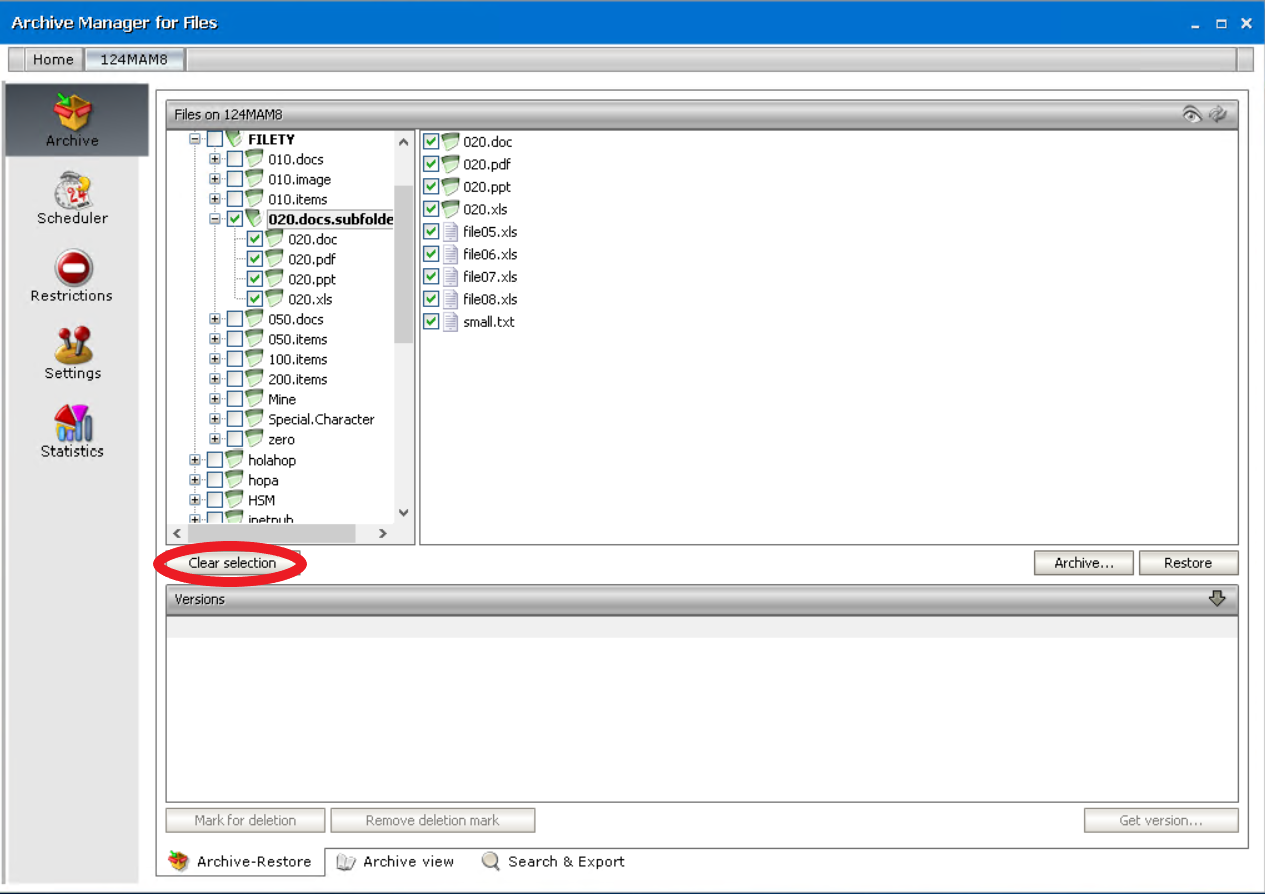Click the magnifier icon on Search & Export tab

click(x=490, y=861)
